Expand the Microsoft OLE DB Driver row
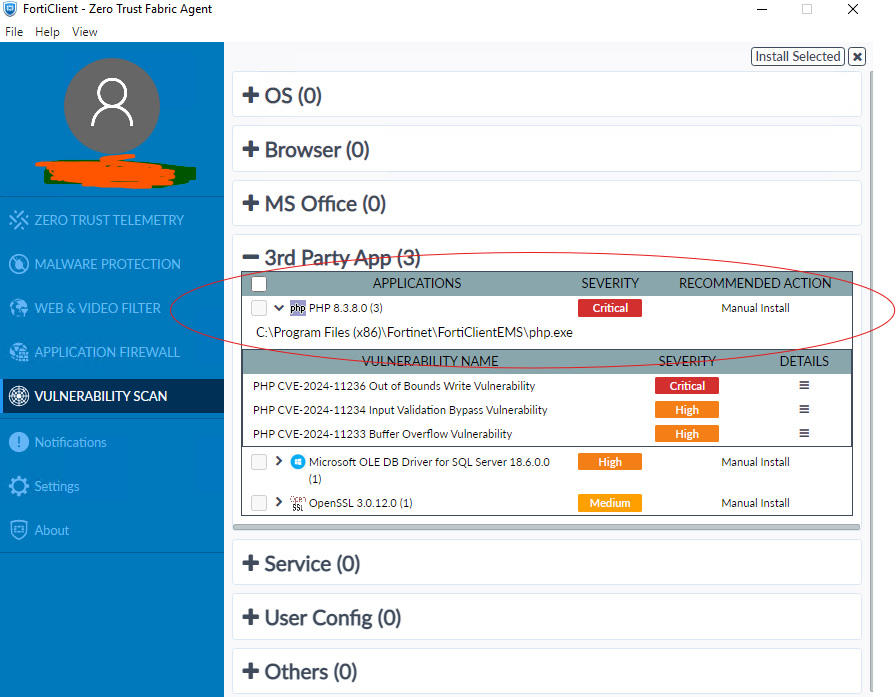Screen dimensions: 896x697 (279, 461)
